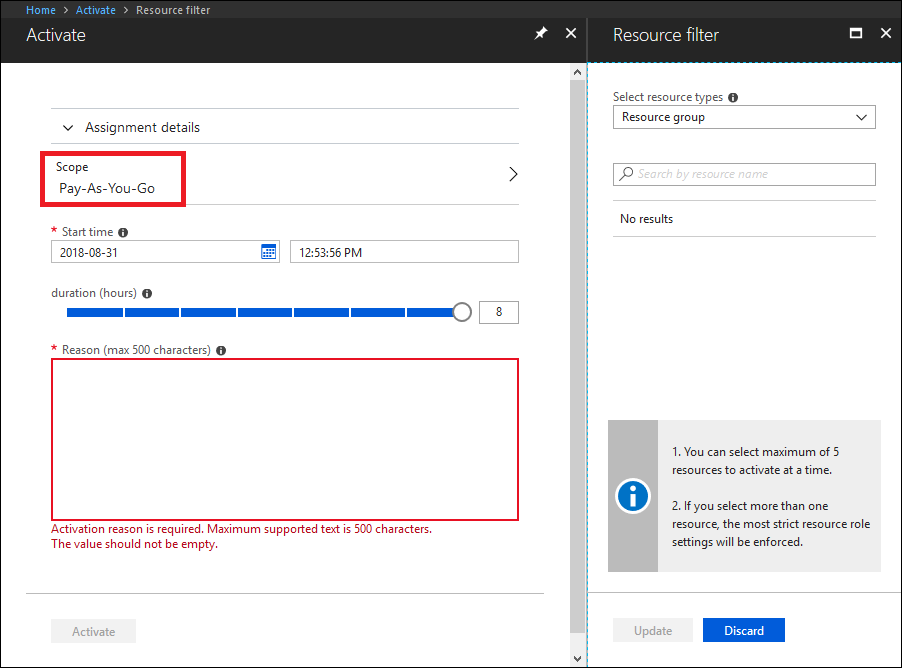Viewport: 902px width, 668px height.
Task: Focus the start time field 12:53:56 PM
Action: [x=404, y=252]
